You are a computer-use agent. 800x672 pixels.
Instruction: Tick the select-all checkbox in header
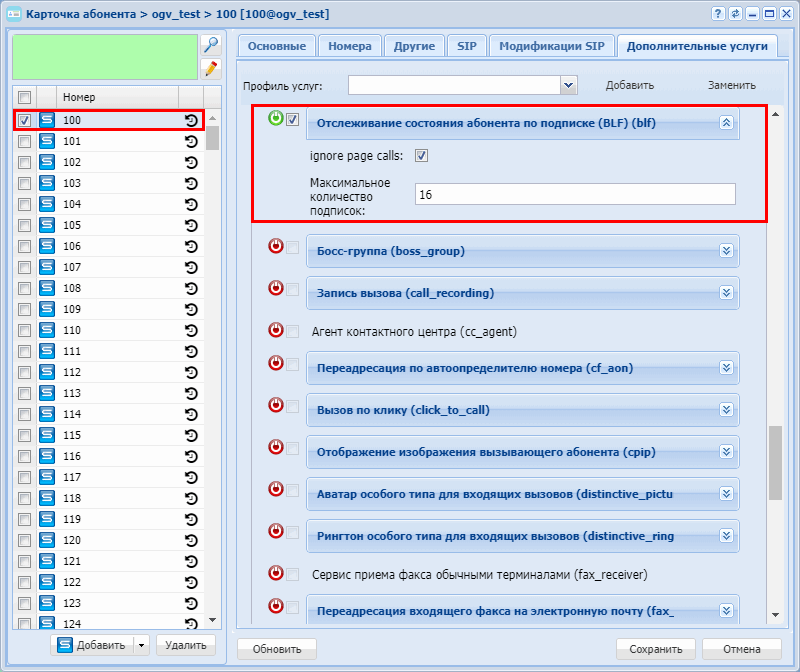coord(24,97)
